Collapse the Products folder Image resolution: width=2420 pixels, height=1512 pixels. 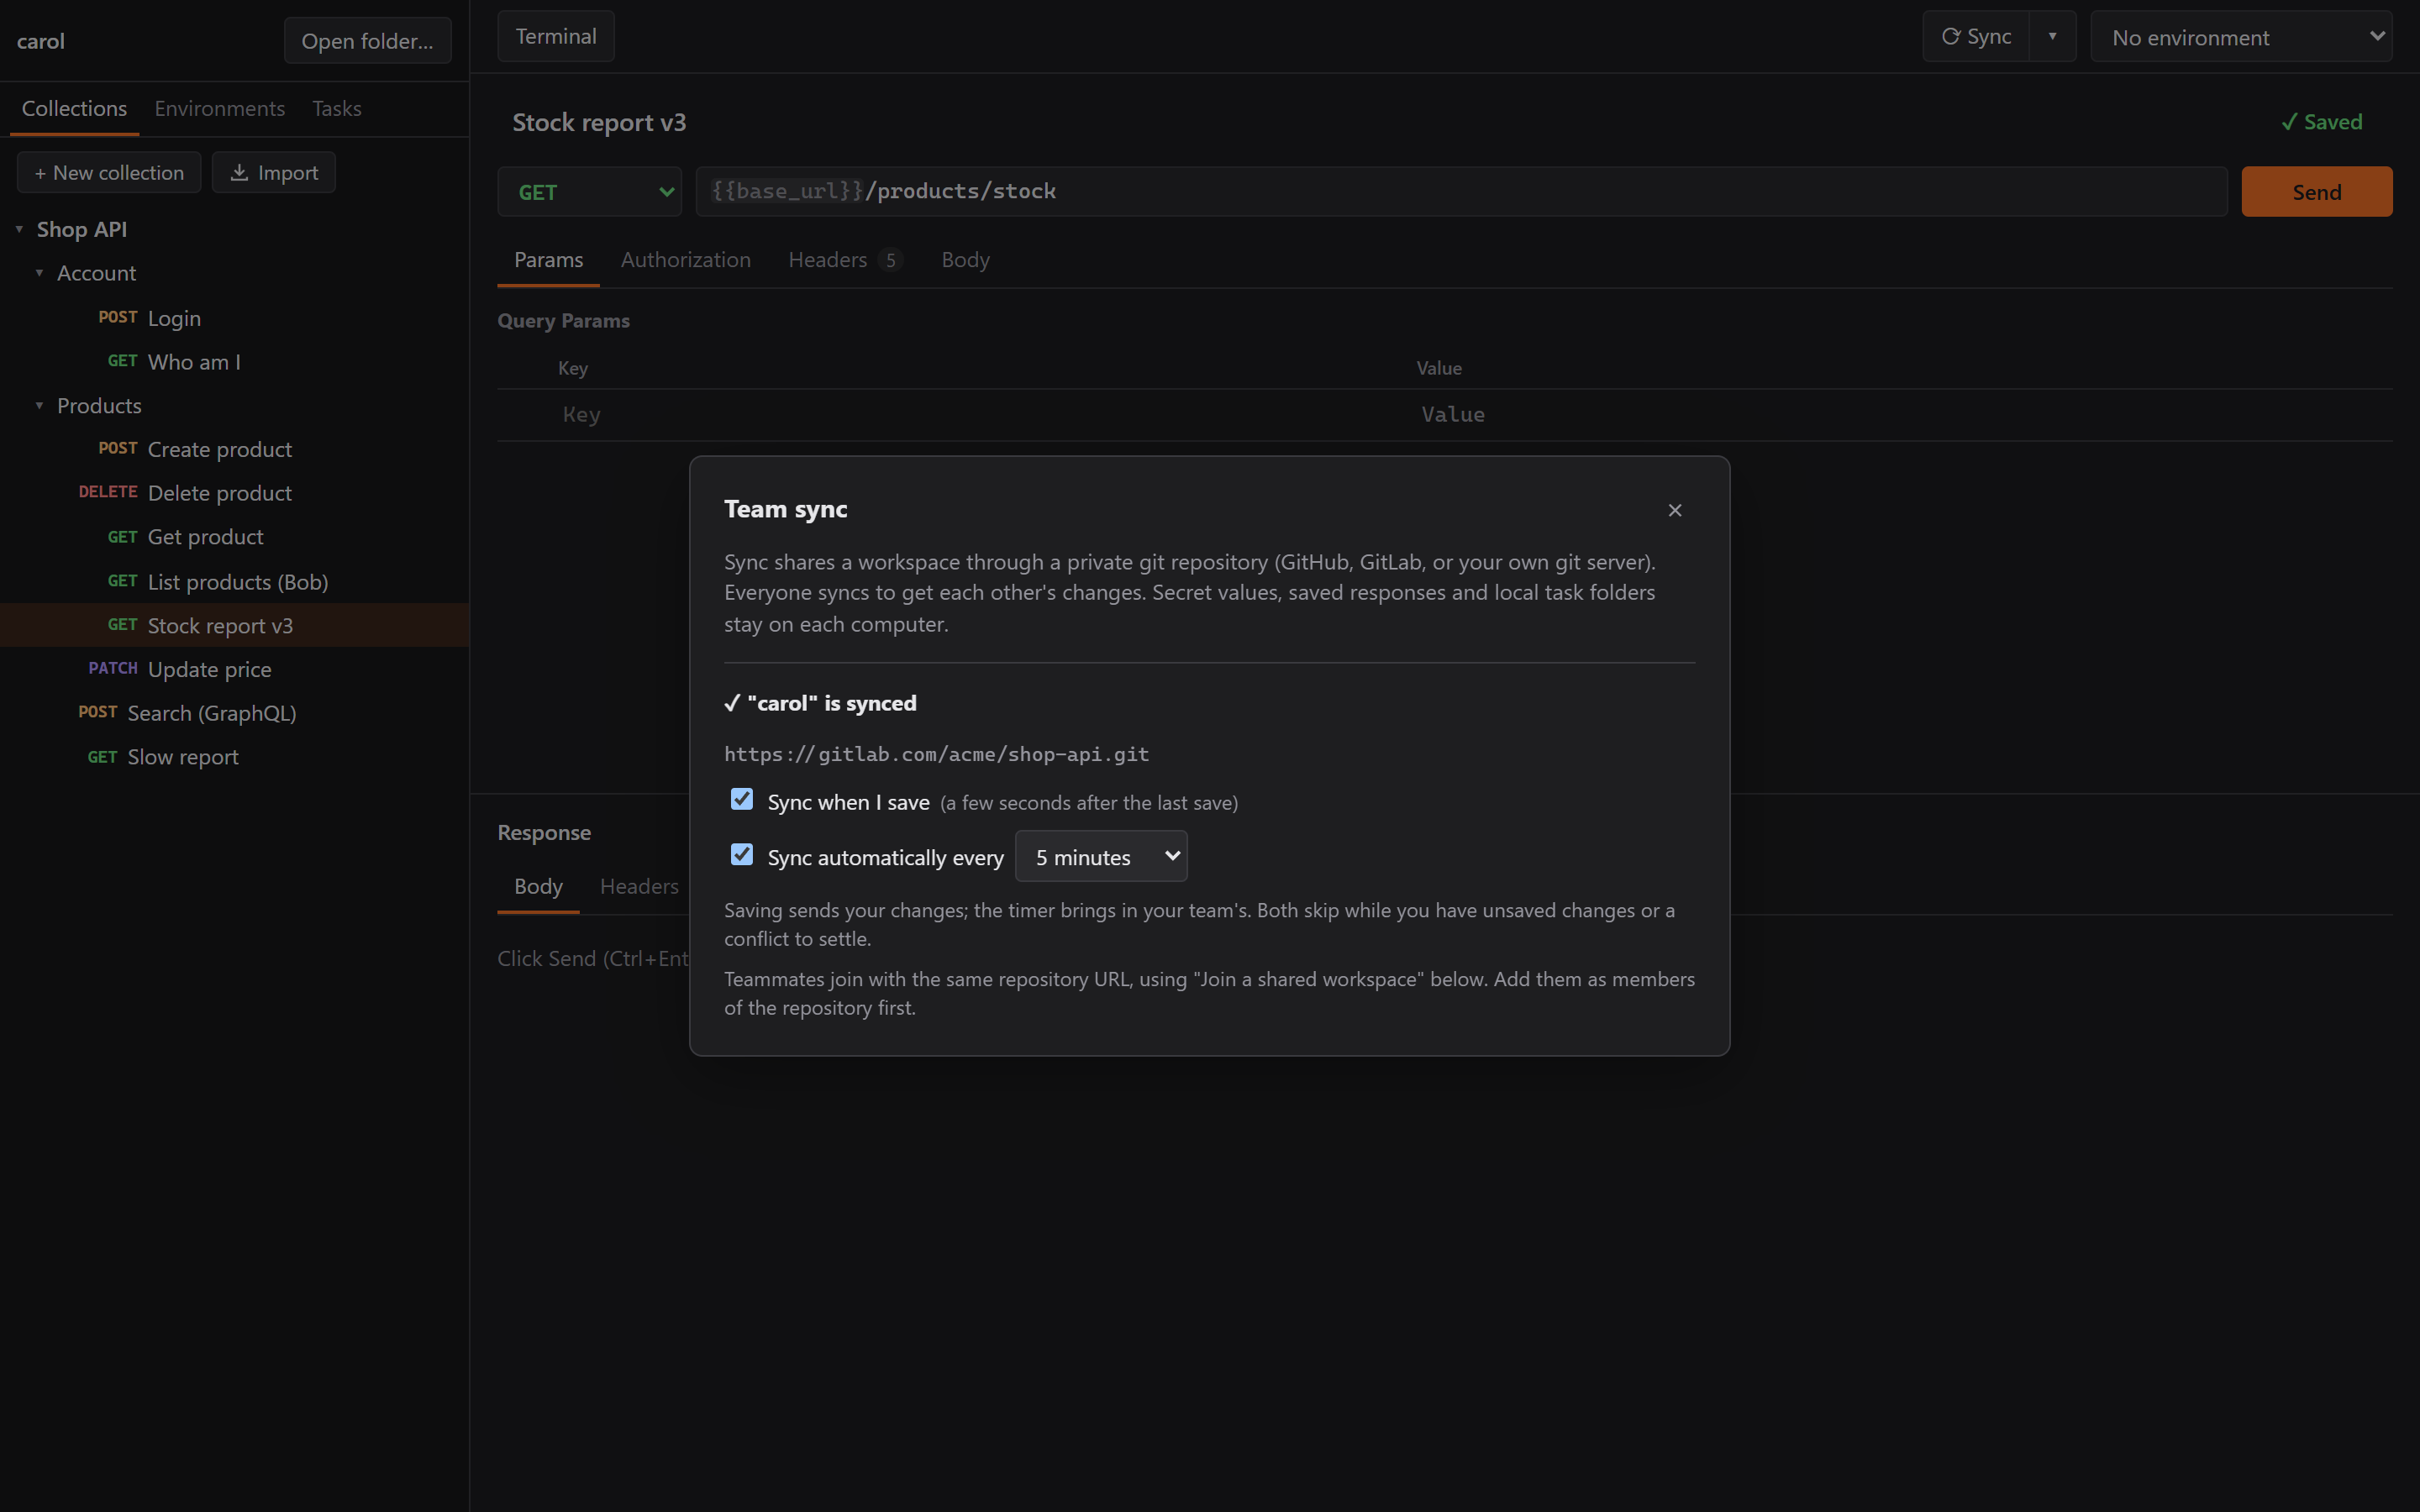39,406
